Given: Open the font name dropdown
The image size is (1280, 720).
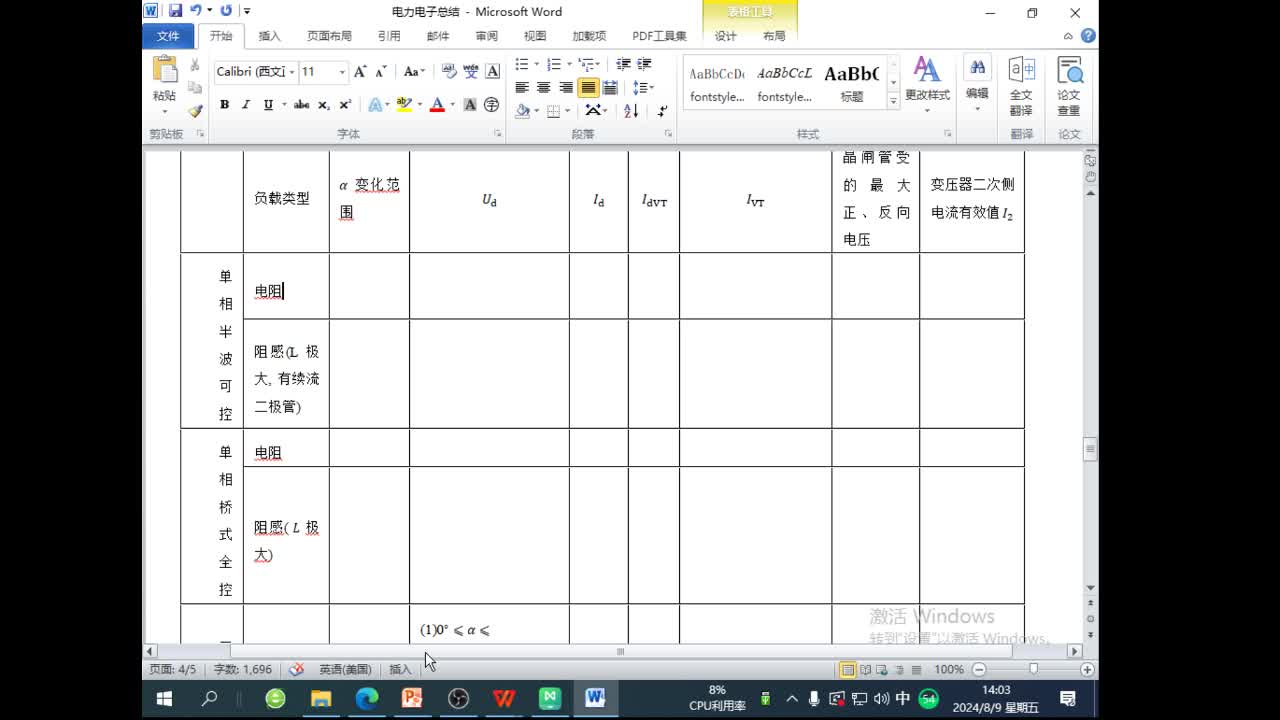Looking at the screenshot, I should click(292, 72).
